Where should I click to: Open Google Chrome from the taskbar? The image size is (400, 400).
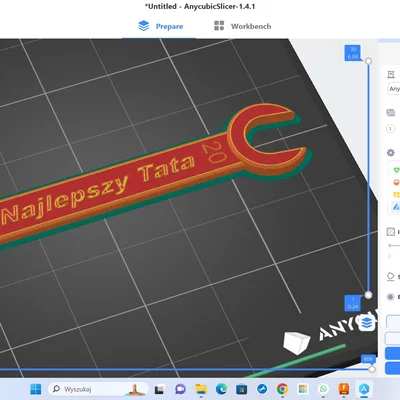click(282, 389)
